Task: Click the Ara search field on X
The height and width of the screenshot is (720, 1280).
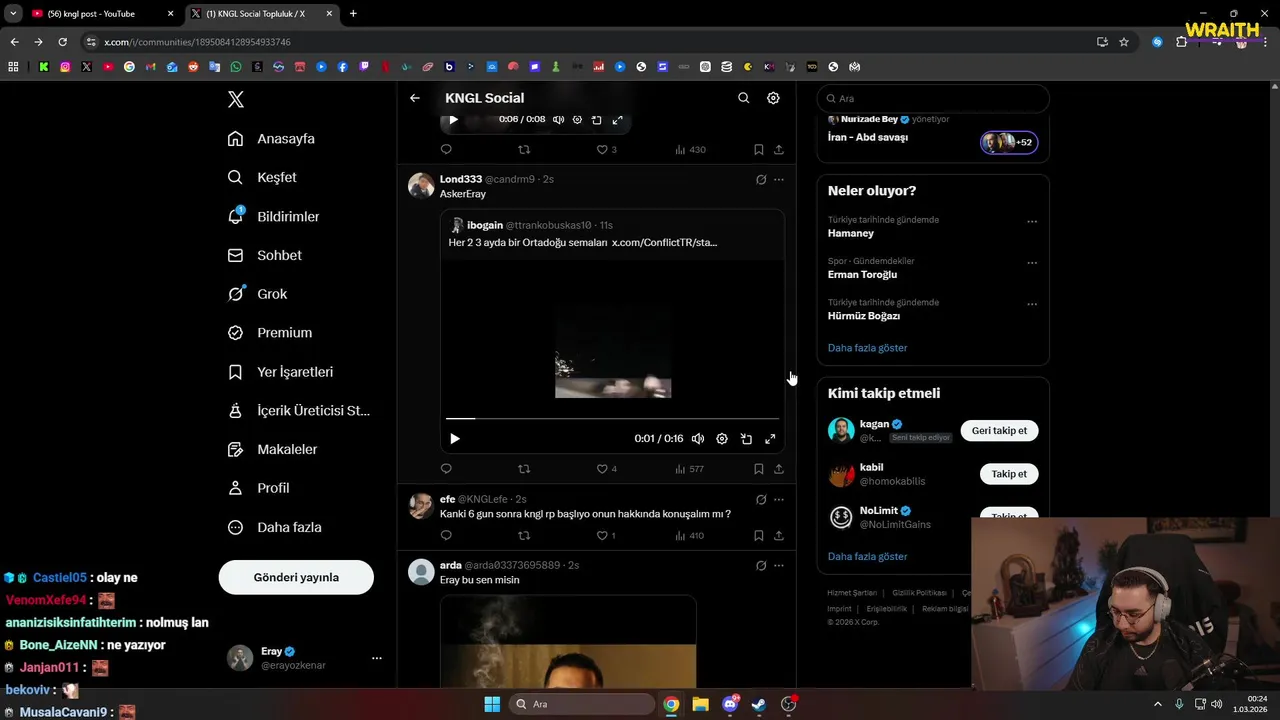Action: point(933,98)
